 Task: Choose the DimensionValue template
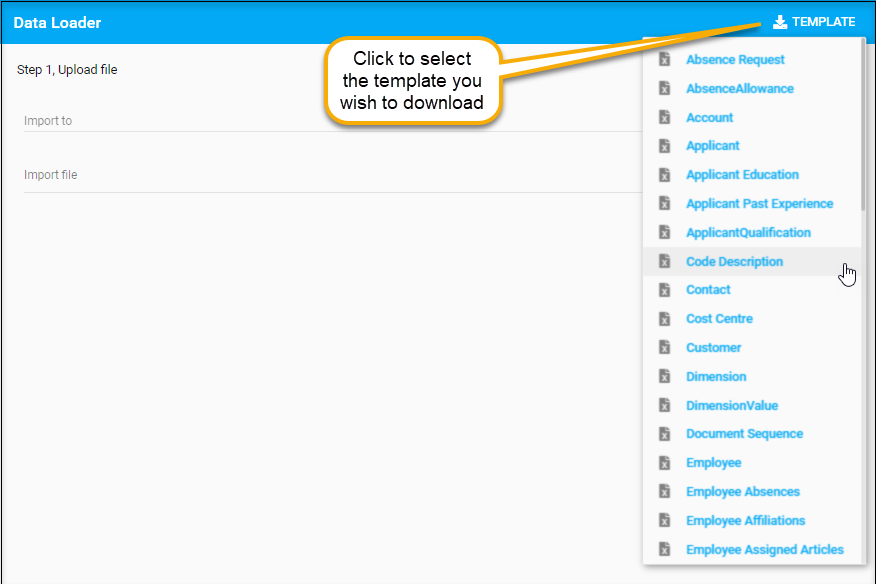click(731, 406)
